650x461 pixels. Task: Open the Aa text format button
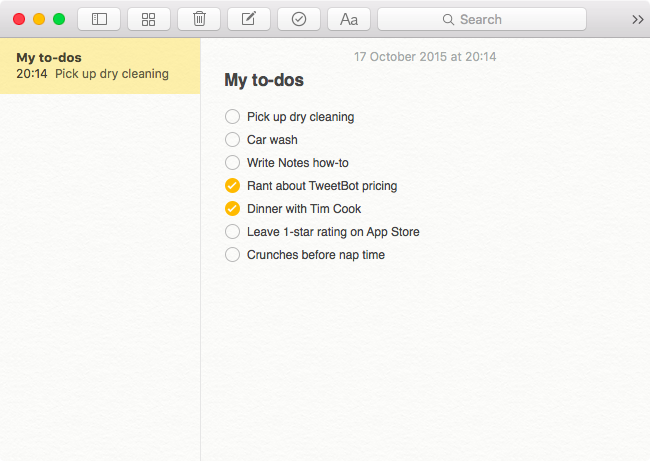(x=349, y=19)
